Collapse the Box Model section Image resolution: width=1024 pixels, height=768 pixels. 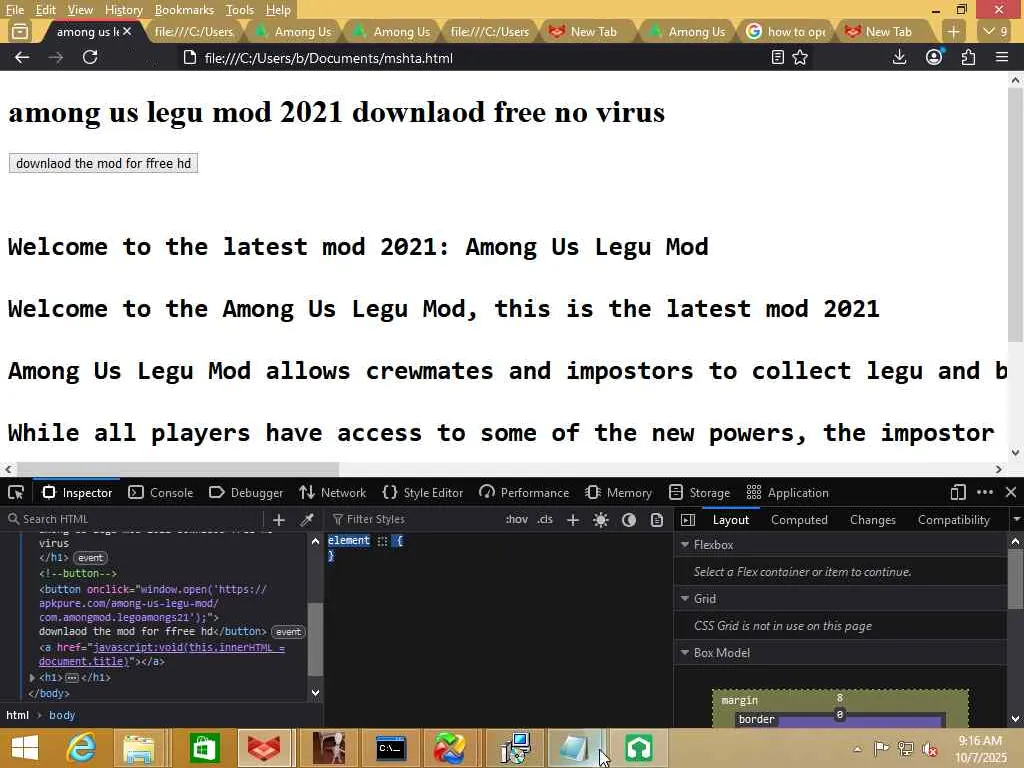click(x=685, y=652)
